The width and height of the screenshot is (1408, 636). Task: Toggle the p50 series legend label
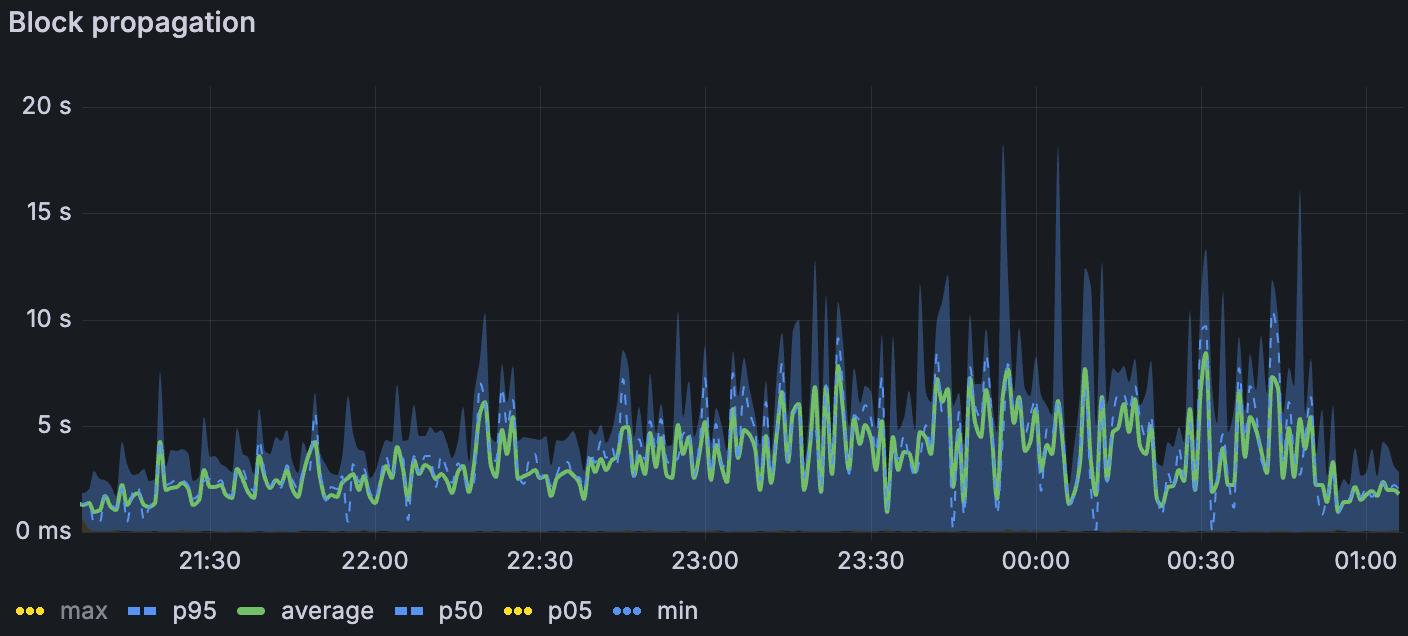[x=461, y=610]
